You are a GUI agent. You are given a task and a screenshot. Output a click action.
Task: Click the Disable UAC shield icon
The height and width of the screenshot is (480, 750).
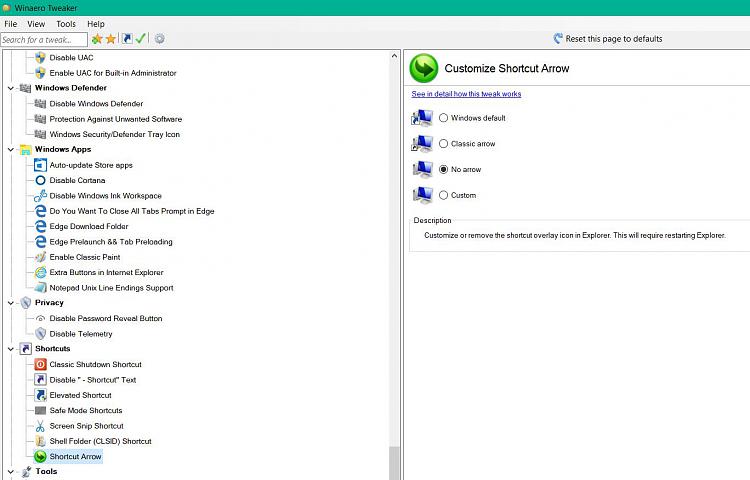click(40, 58)
